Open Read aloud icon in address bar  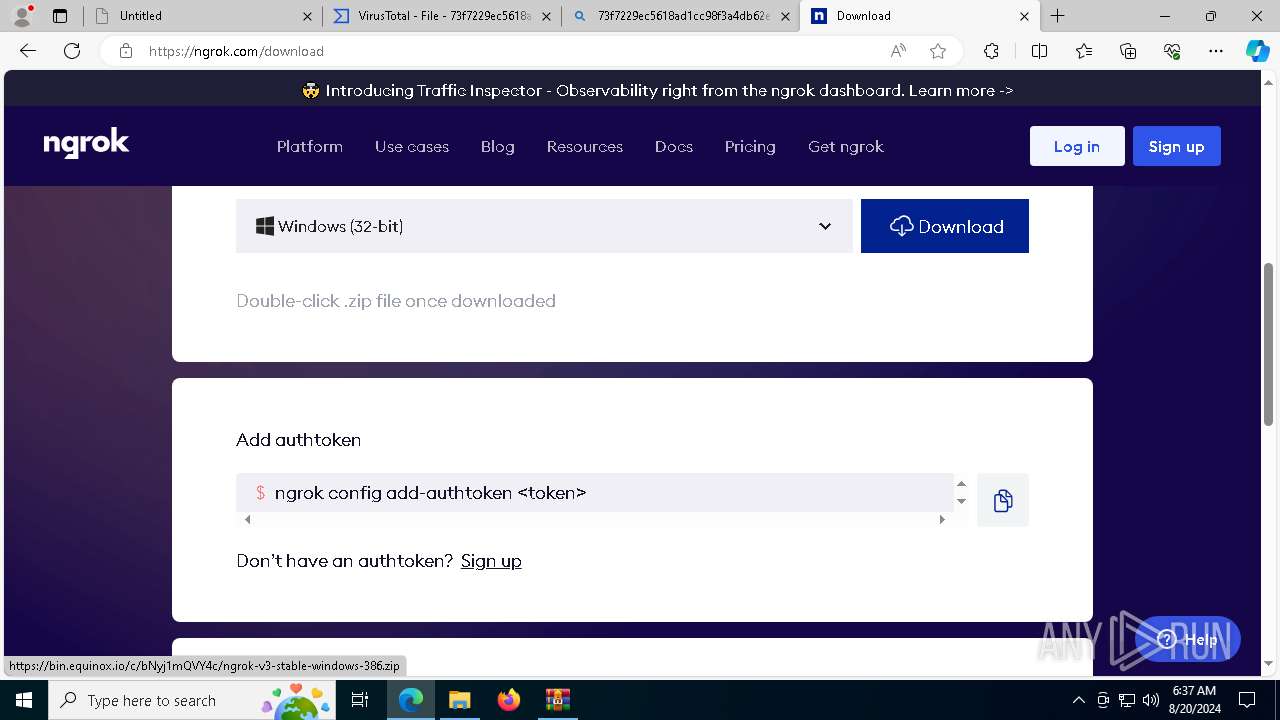[898, 51]
